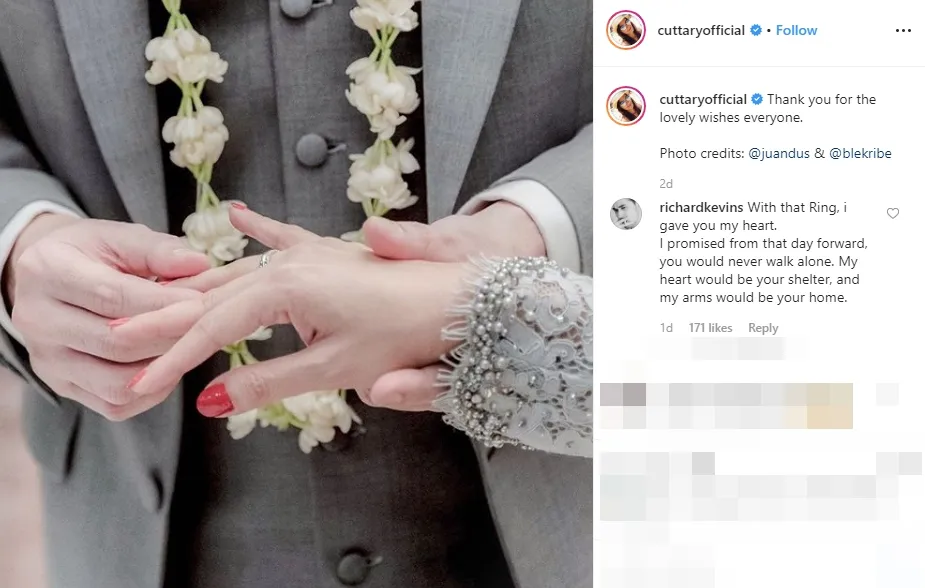This screenshot has height=588, width=925.
Task: Open the three-dot more options menu
Action: [903, 31]
